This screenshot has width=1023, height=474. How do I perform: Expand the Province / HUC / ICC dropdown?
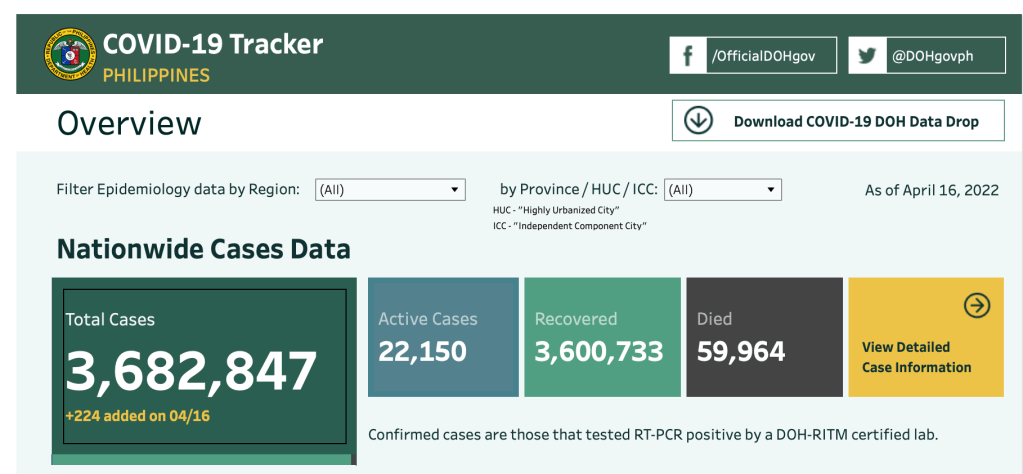tap(722, 190)
